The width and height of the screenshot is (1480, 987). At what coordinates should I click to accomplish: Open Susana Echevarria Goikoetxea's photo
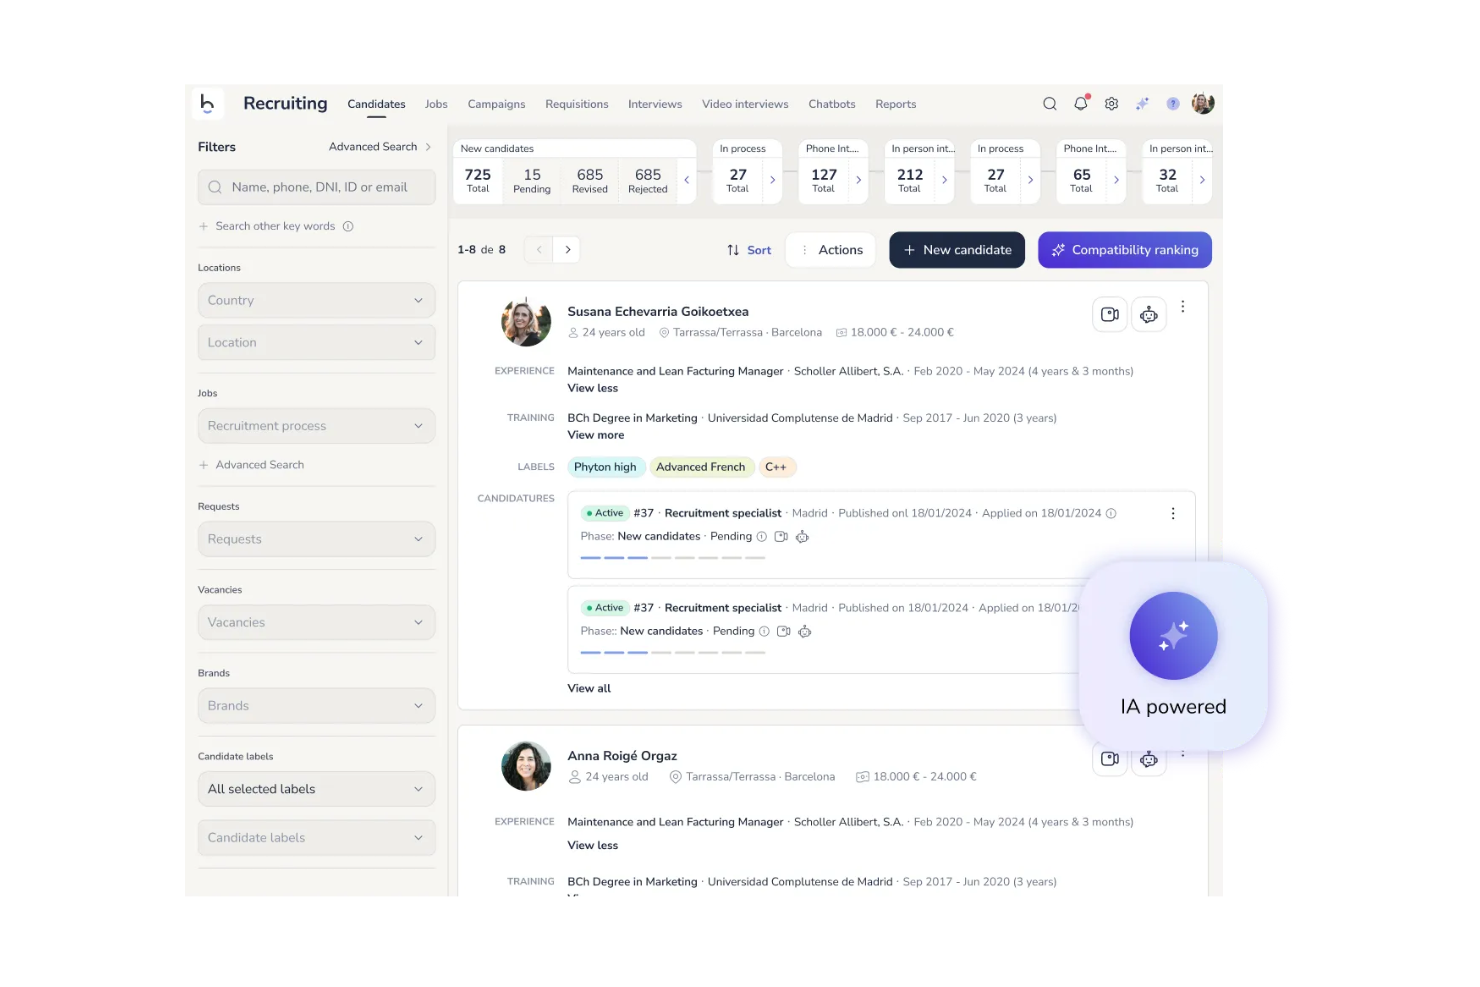526,322
